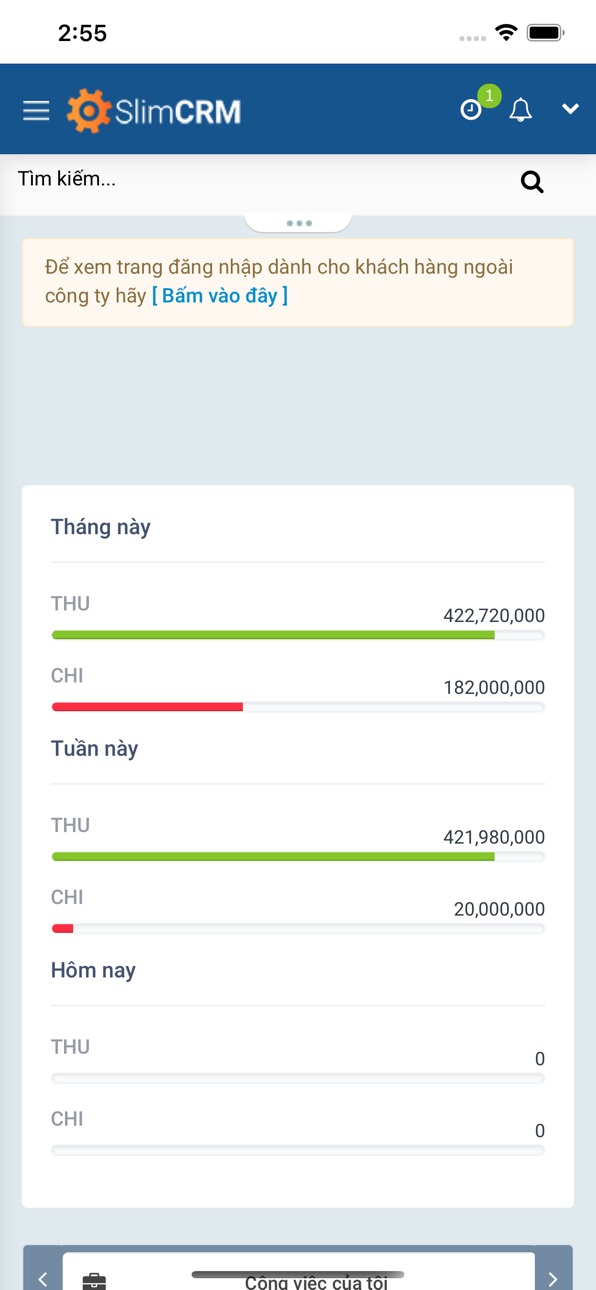Tap the magnifying glass search icon

(532, 182)
